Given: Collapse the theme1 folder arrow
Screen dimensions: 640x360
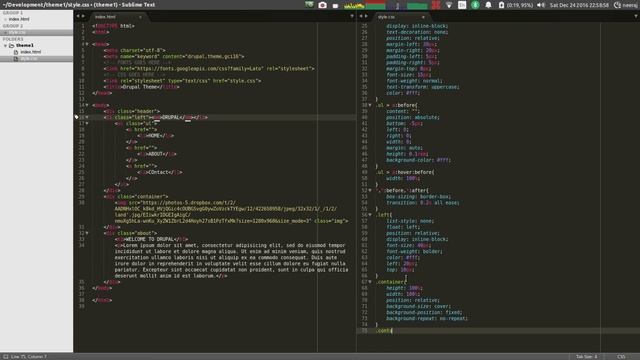Looking at the screenshot, I should pyautogui.click(x=5, y=46).
